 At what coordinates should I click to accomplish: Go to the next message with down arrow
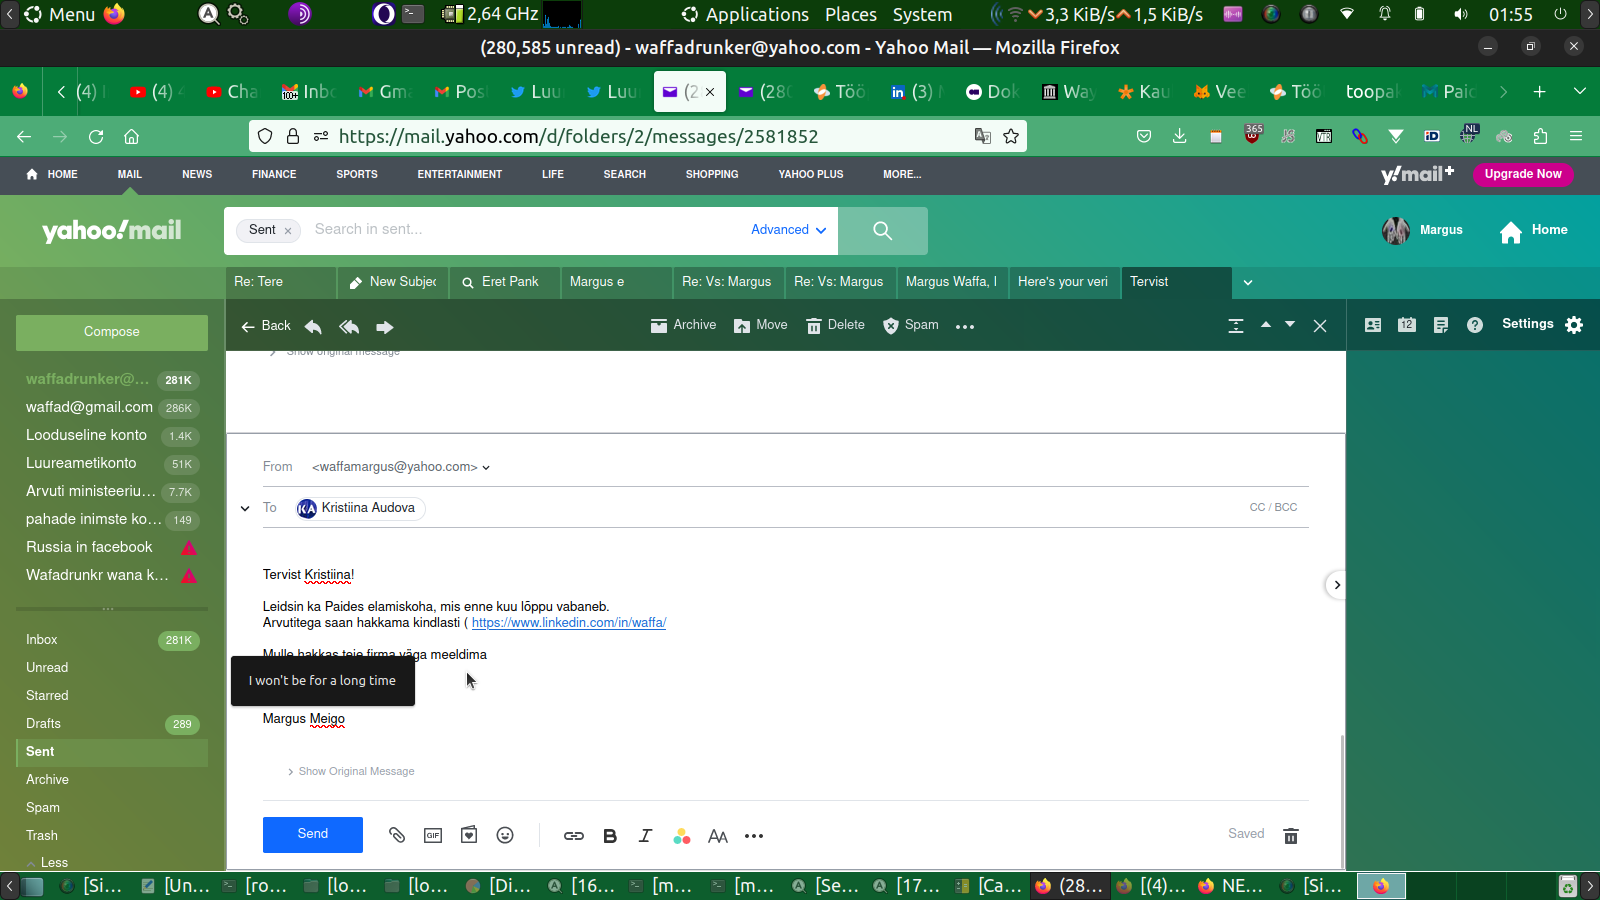coord(1290,325)
